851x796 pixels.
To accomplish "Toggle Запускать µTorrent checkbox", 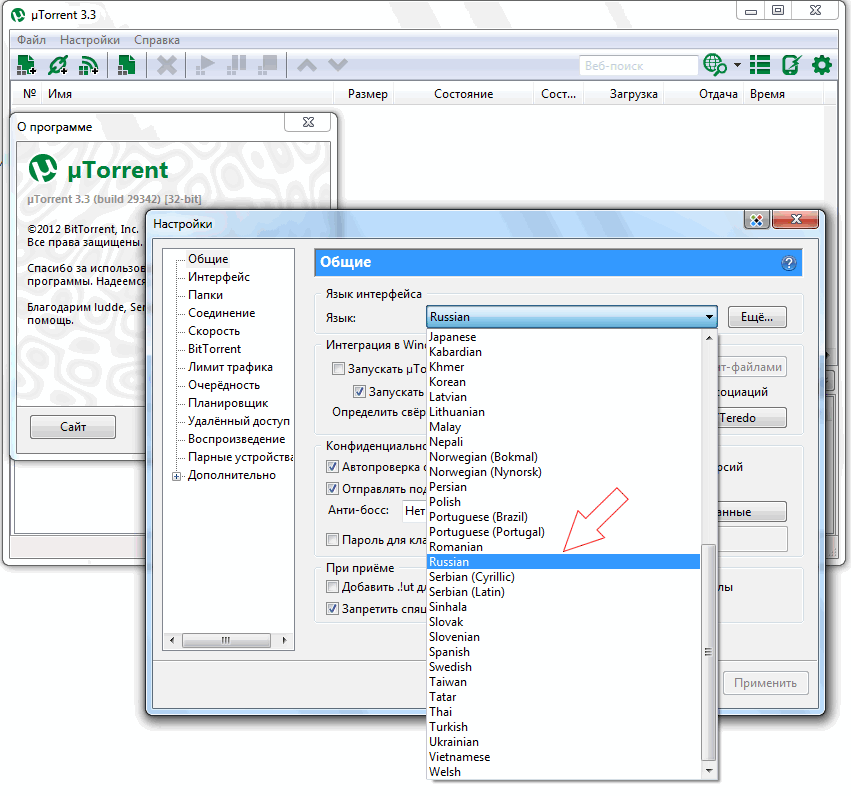I will tap(338, 369).
